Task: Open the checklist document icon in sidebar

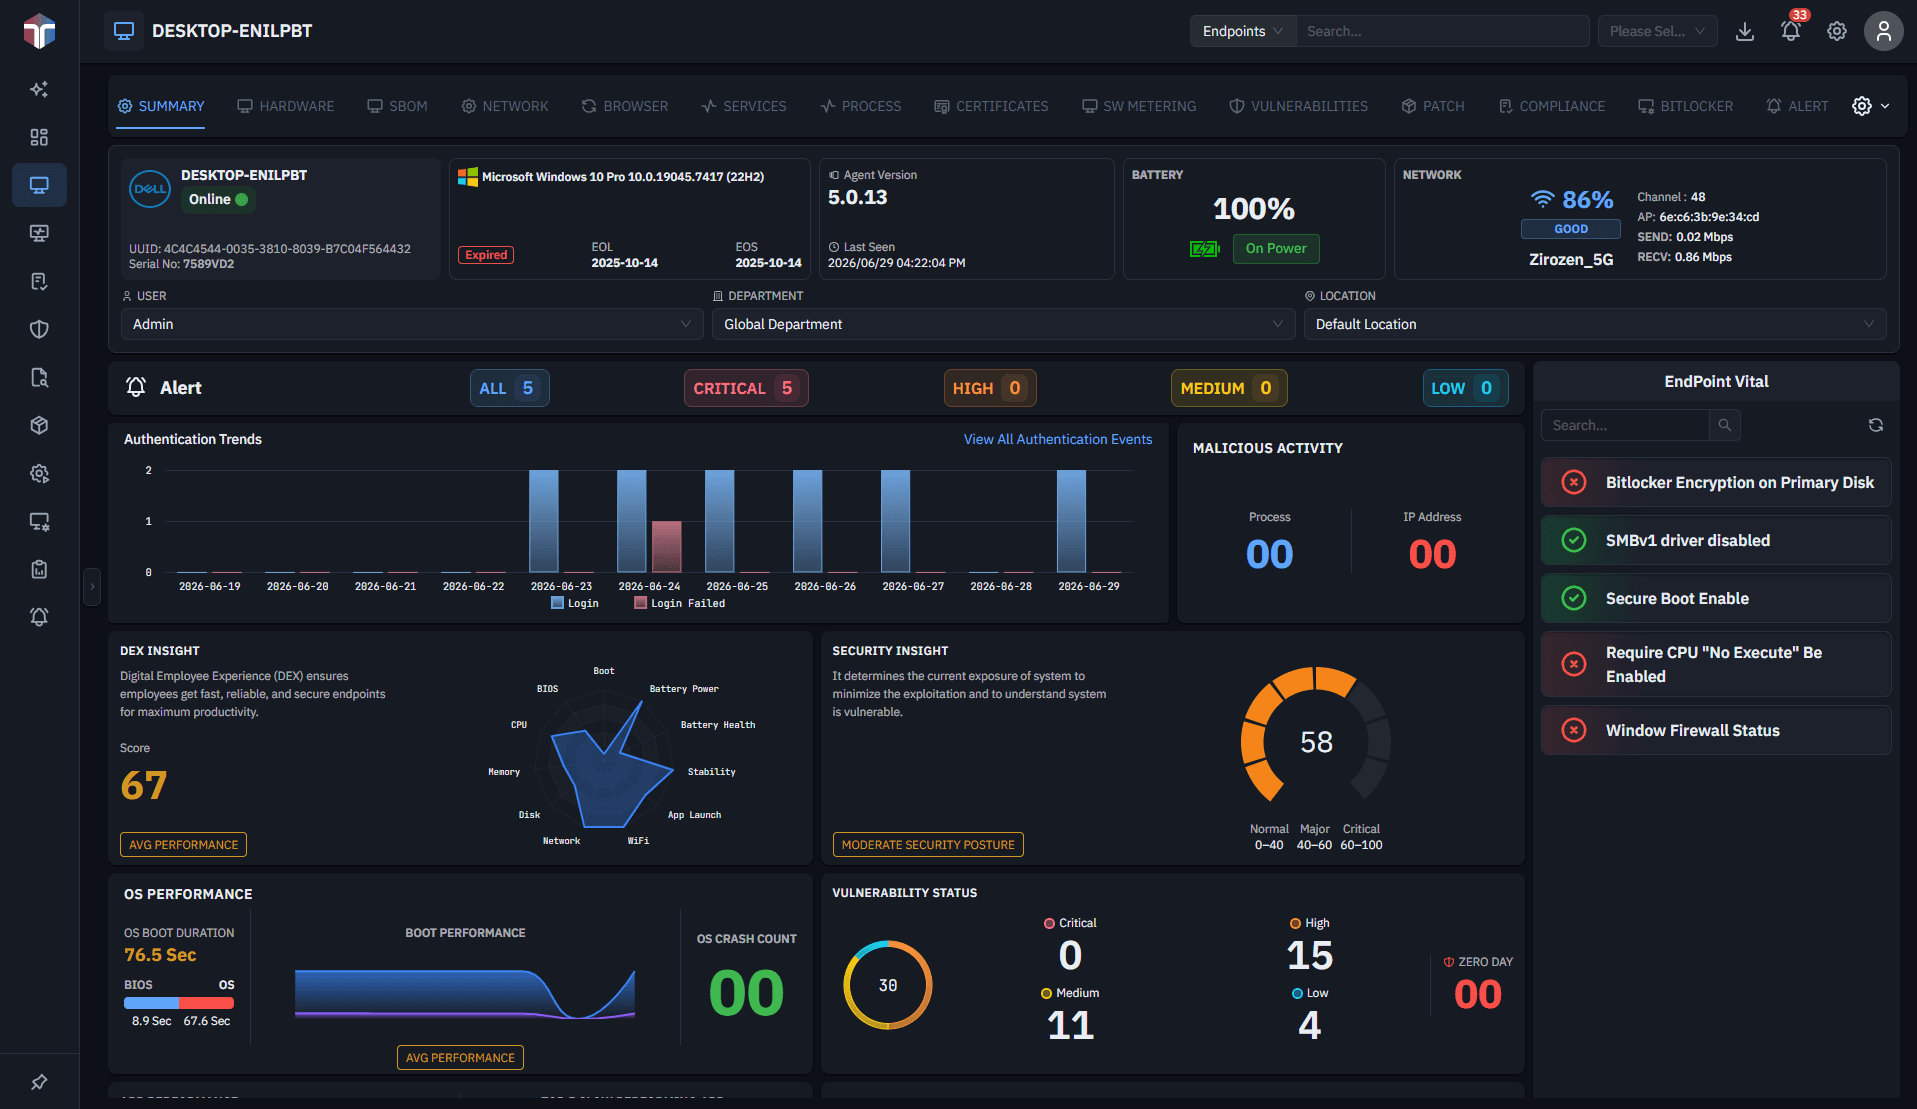Action: (x=39, y=281)
